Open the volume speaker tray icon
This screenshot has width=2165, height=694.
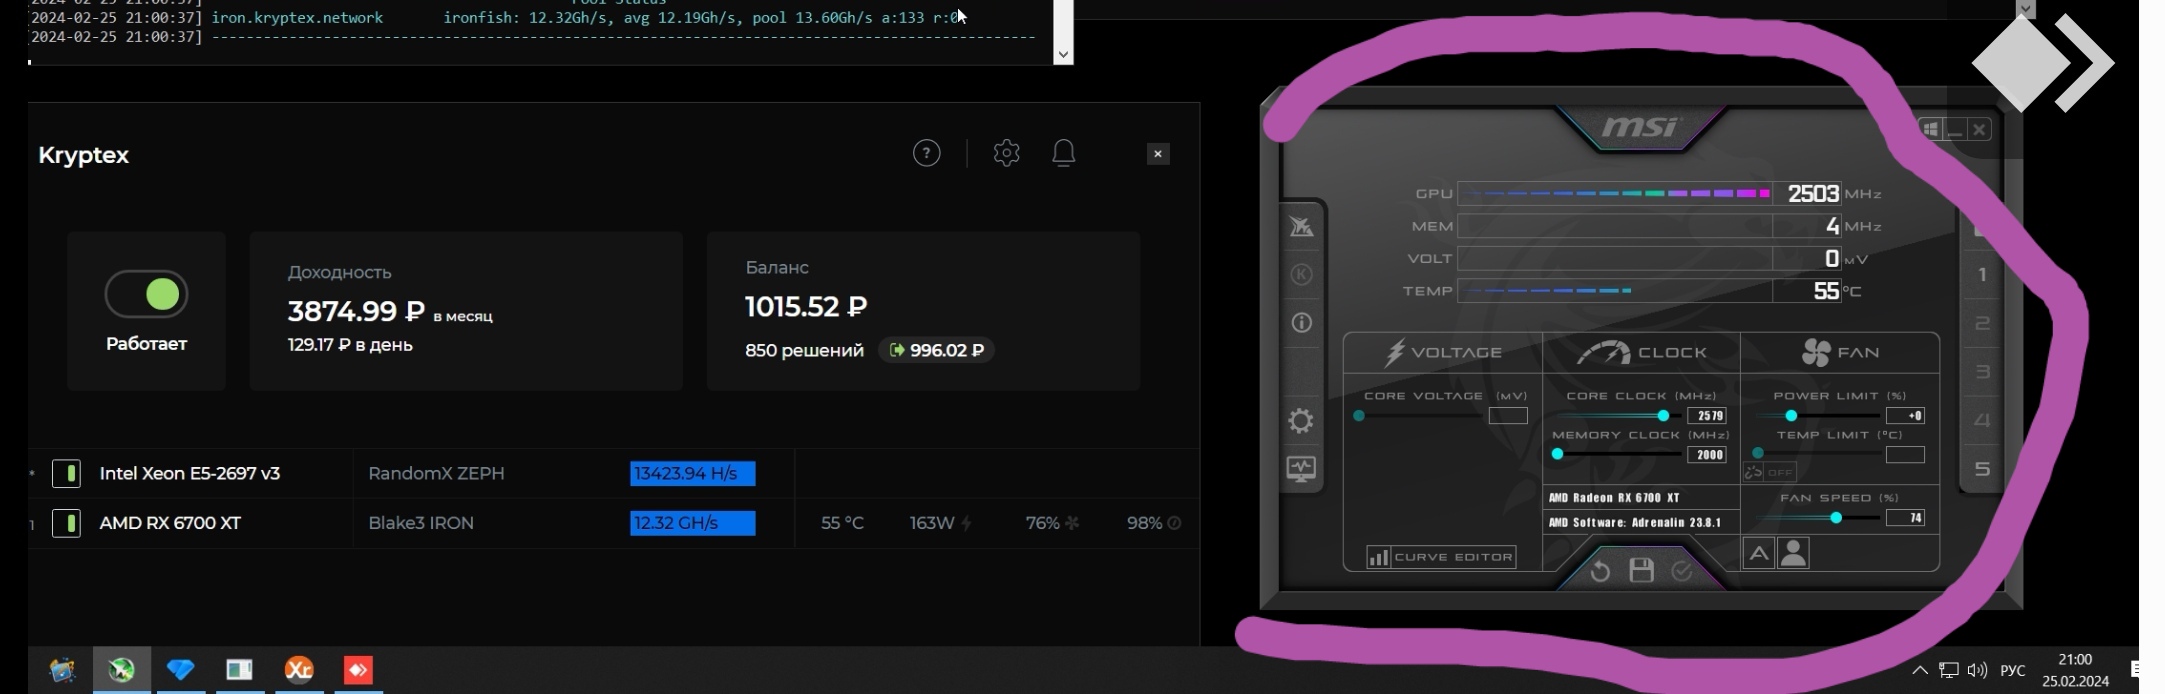click(x=1977, y=670)
